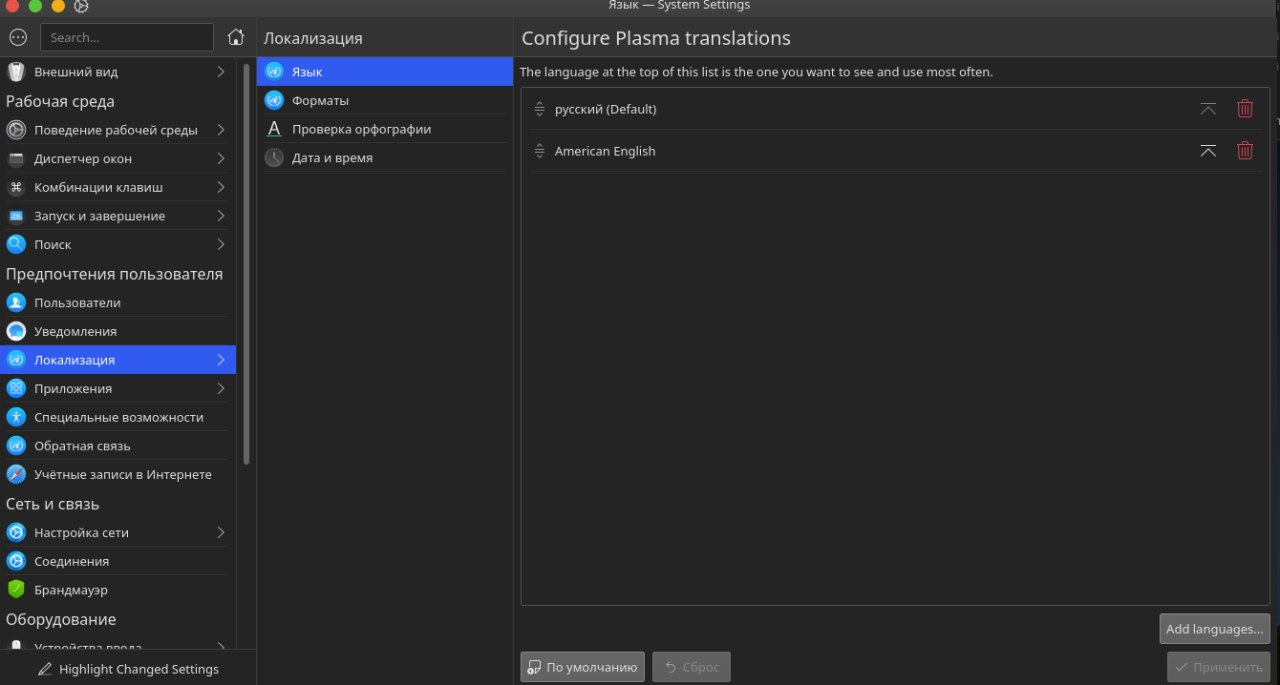The image size is (1280, 685).
Task: Expand Приложения category arrow
Action: coord(221,388)
